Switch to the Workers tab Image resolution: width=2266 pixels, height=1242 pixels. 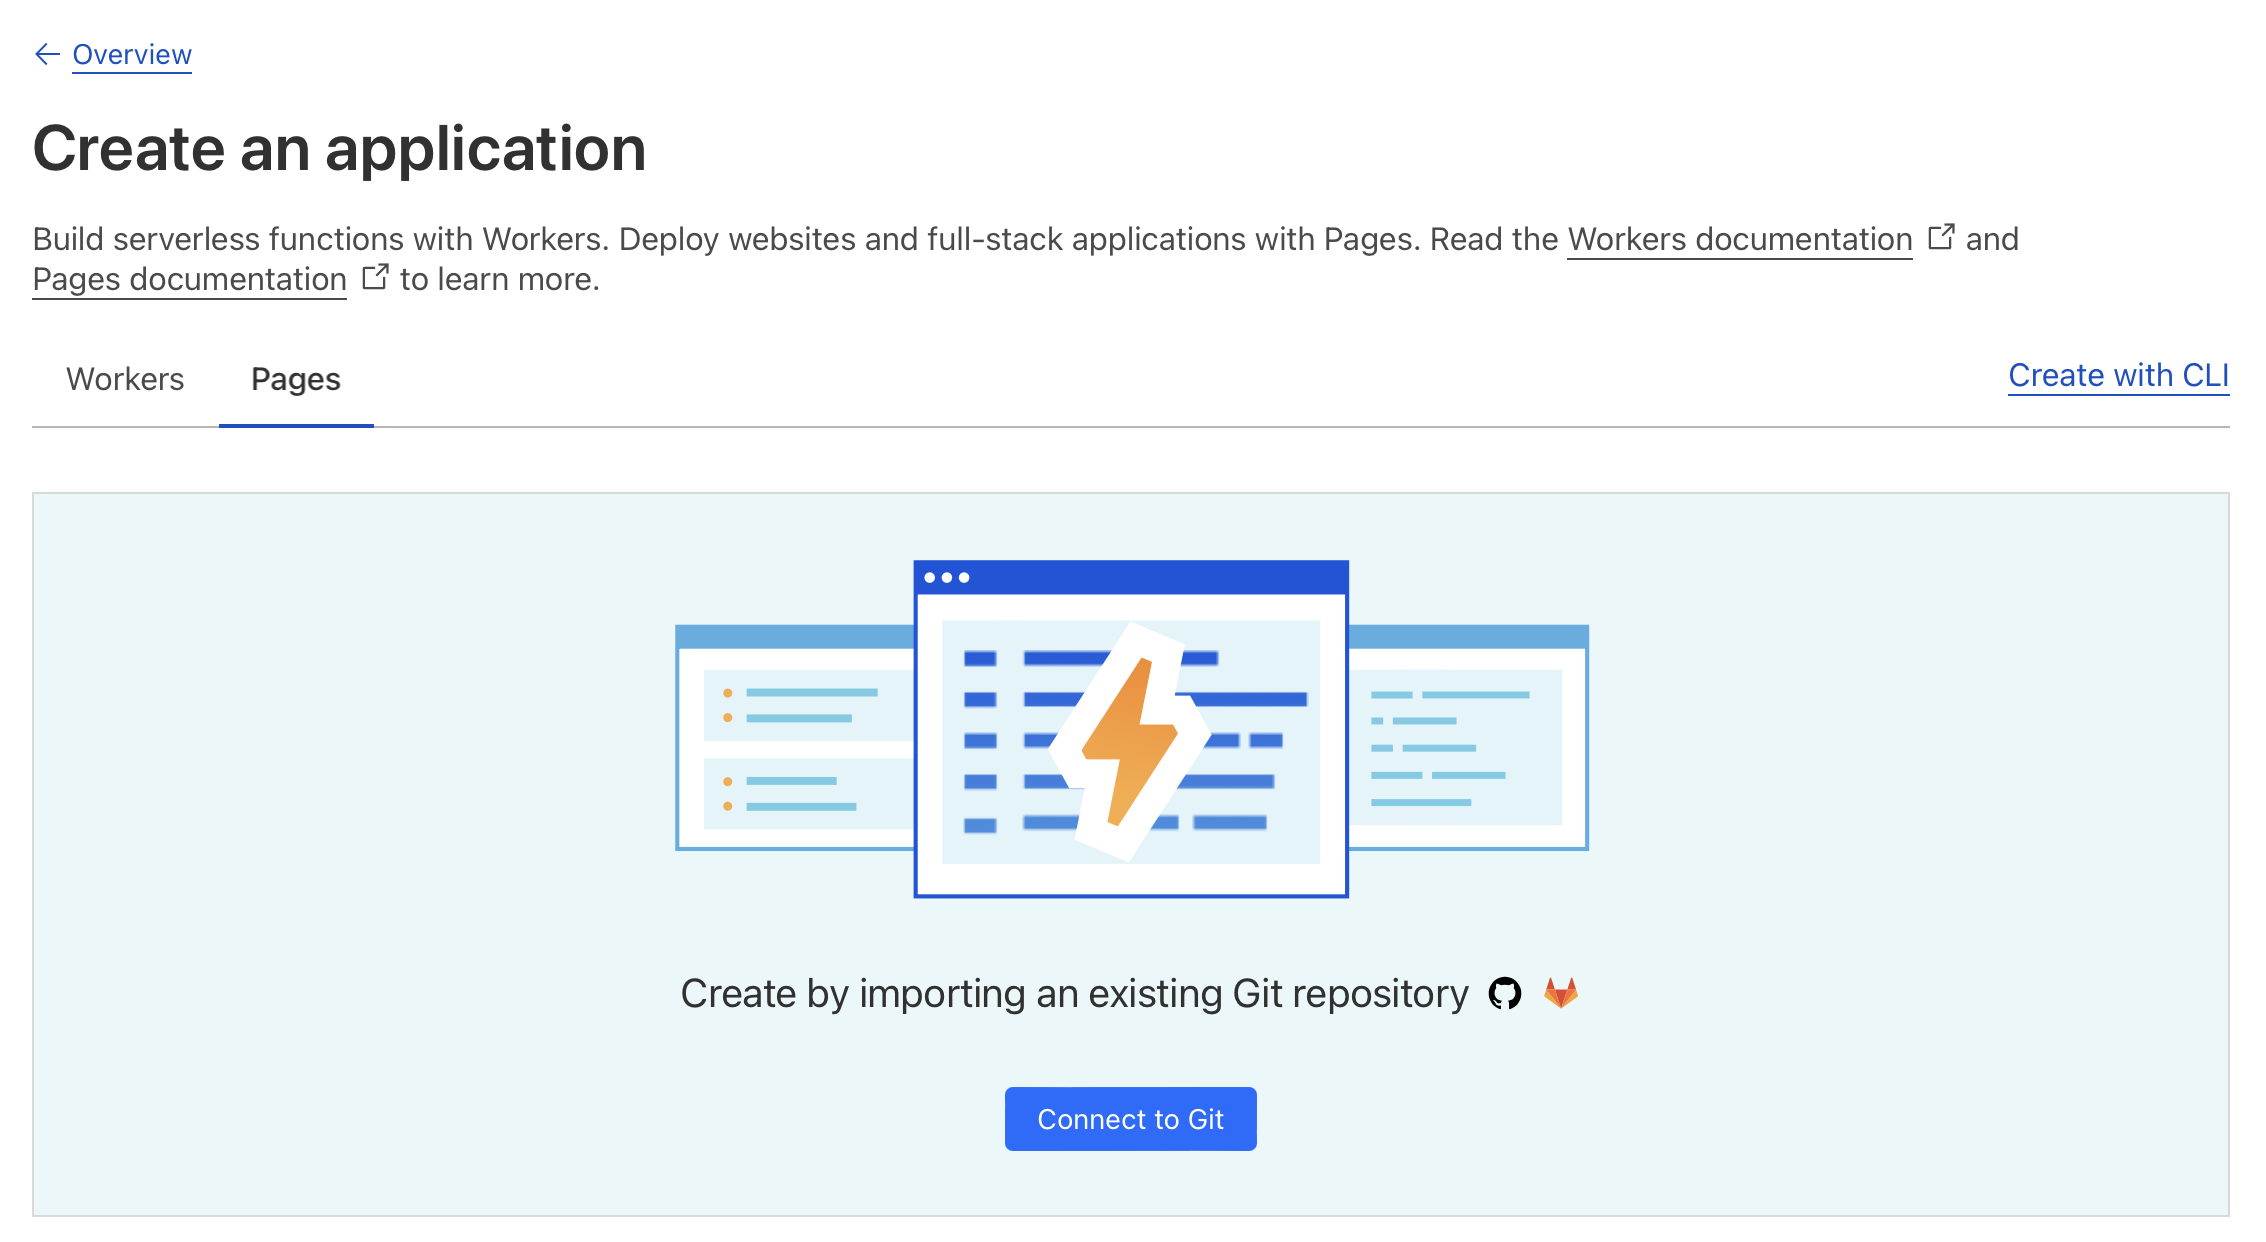tap(125, 379)
